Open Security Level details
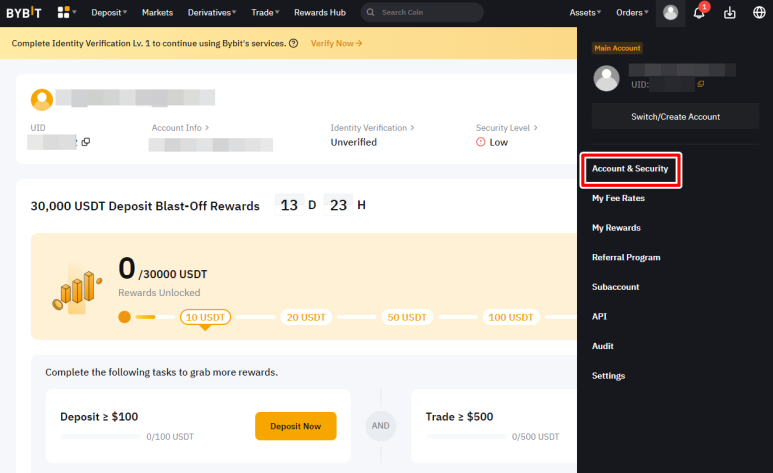This screenshot has height=473, width=773. (506, 128)
